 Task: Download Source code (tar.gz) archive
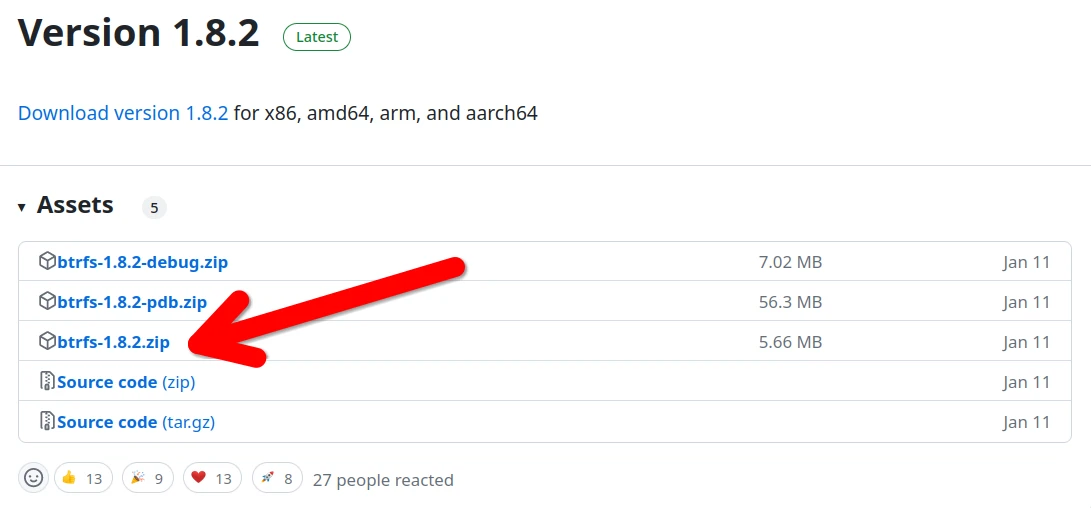136,422
